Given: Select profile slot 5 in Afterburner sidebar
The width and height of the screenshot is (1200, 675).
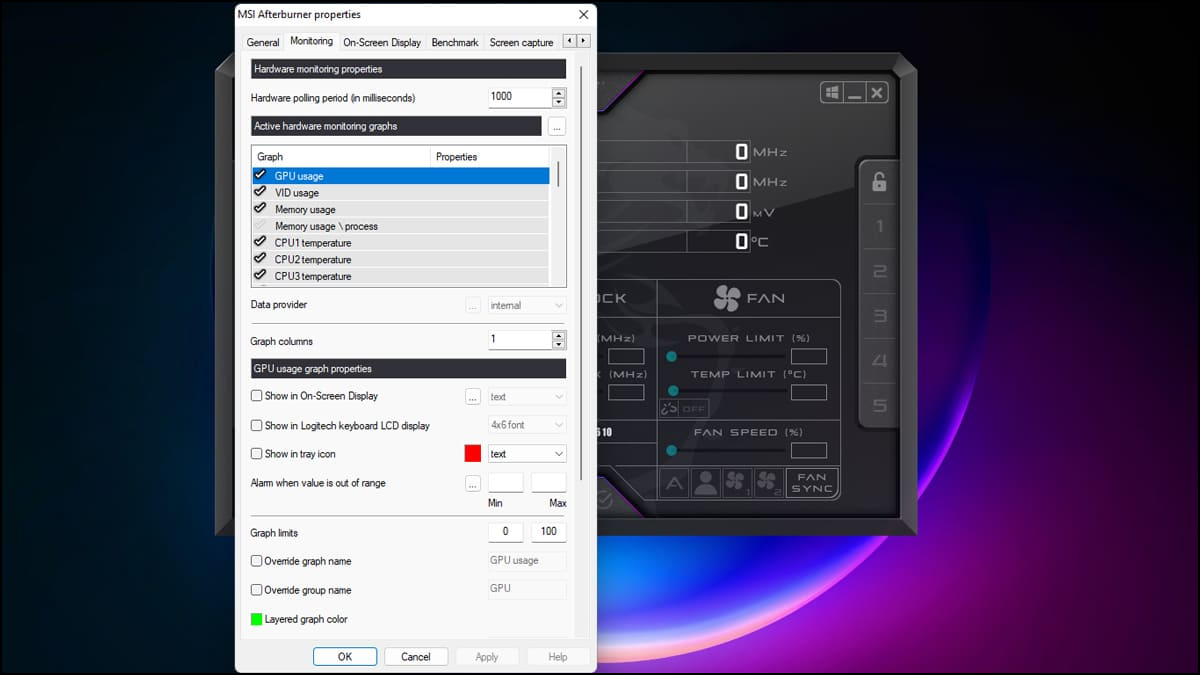Looking at the screenshot, I should point(879,405).
